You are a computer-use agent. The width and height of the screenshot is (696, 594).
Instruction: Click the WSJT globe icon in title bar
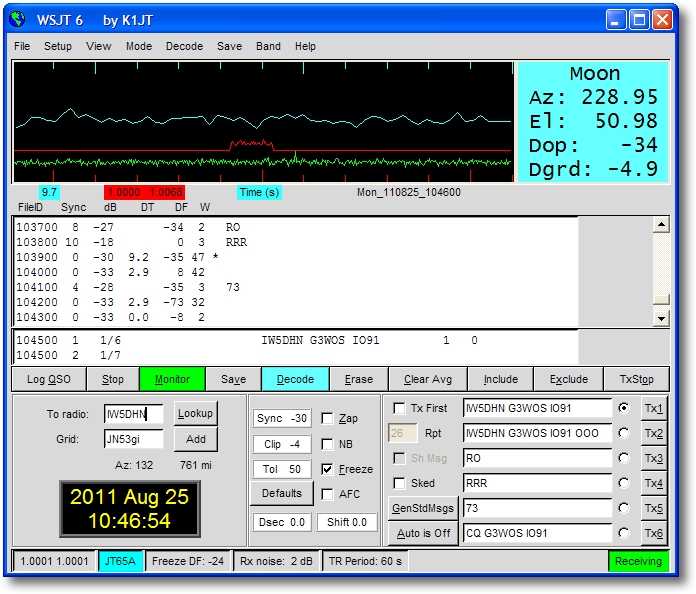coord(18,20)
